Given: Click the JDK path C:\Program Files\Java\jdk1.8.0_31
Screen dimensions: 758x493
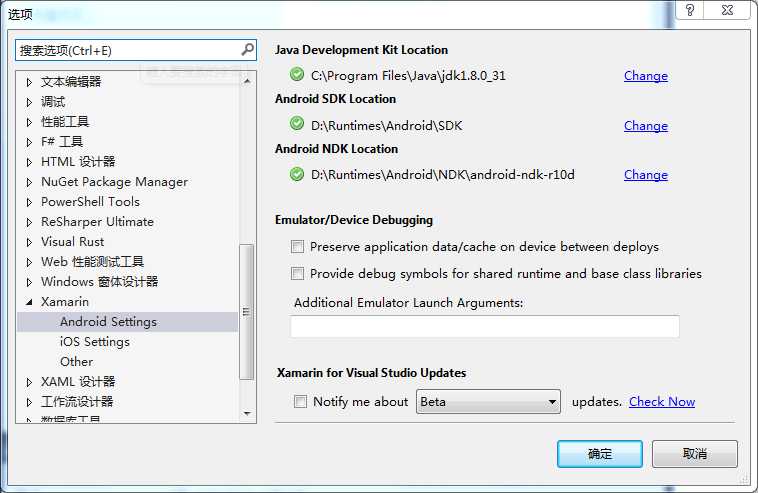Looking at the screenshot, I should [408, 76].
